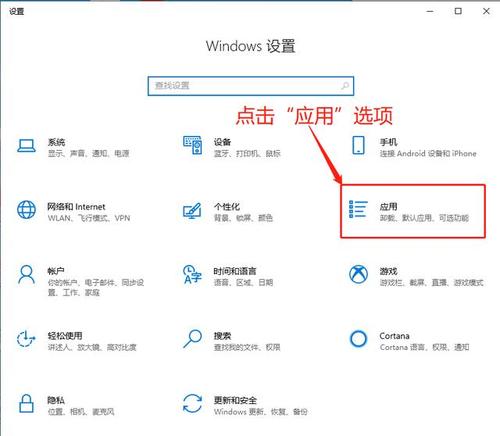The height and width of the screenshot is (436, 500).
Task: Click description mentioning Android and iPhone
Action: point(428,153)
